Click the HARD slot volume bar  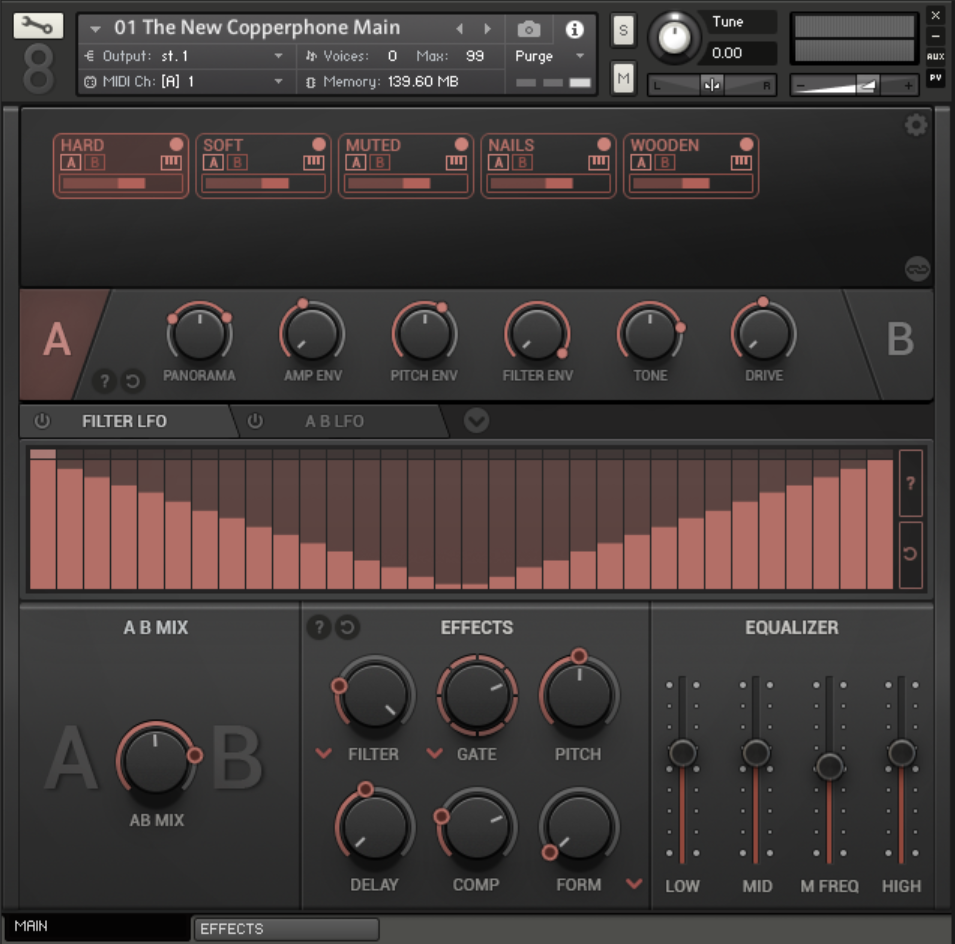click(x=121, y=183)
